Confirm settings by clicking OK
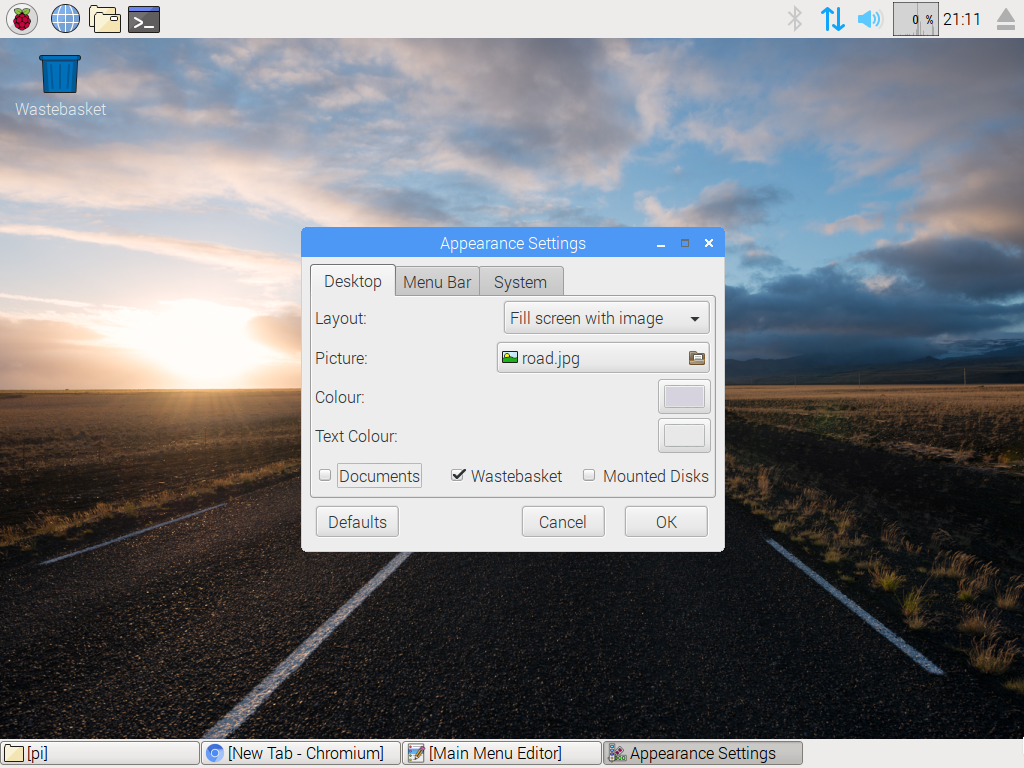1024x768 pixels. pos(665,521)
